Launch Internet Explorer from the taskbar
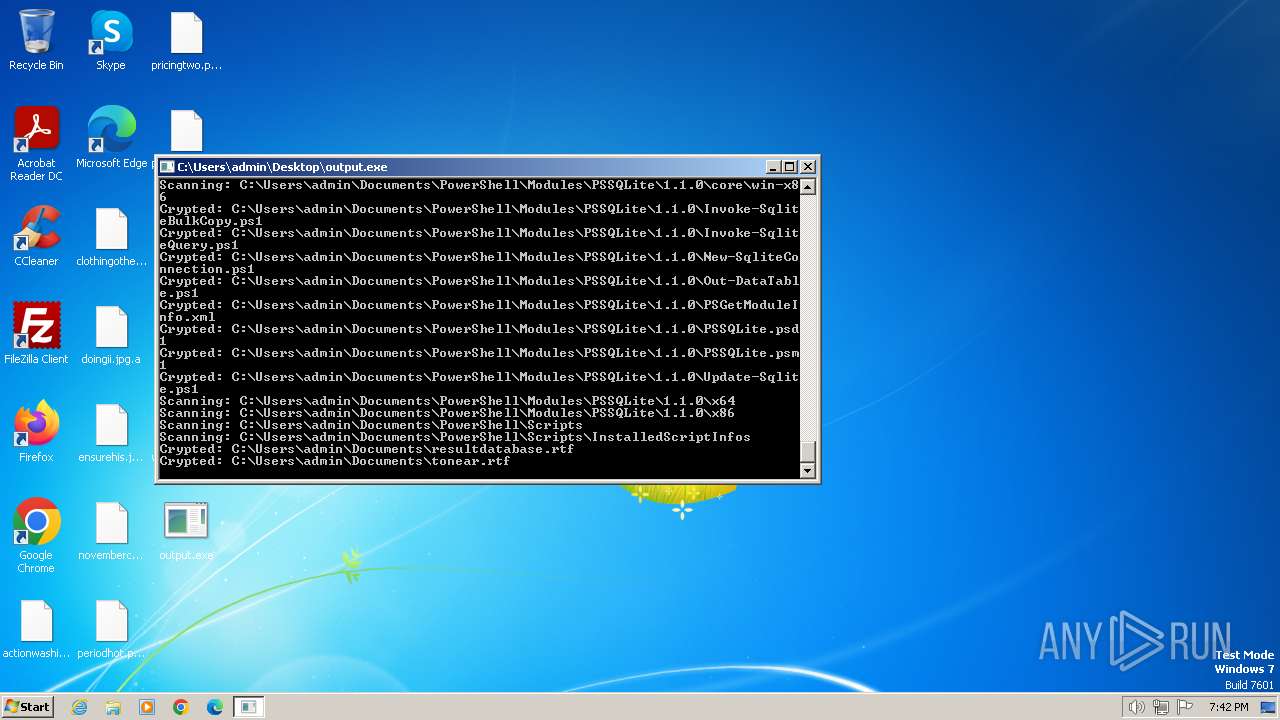Viewport: 1280px width, 720px height. (79, 707)
